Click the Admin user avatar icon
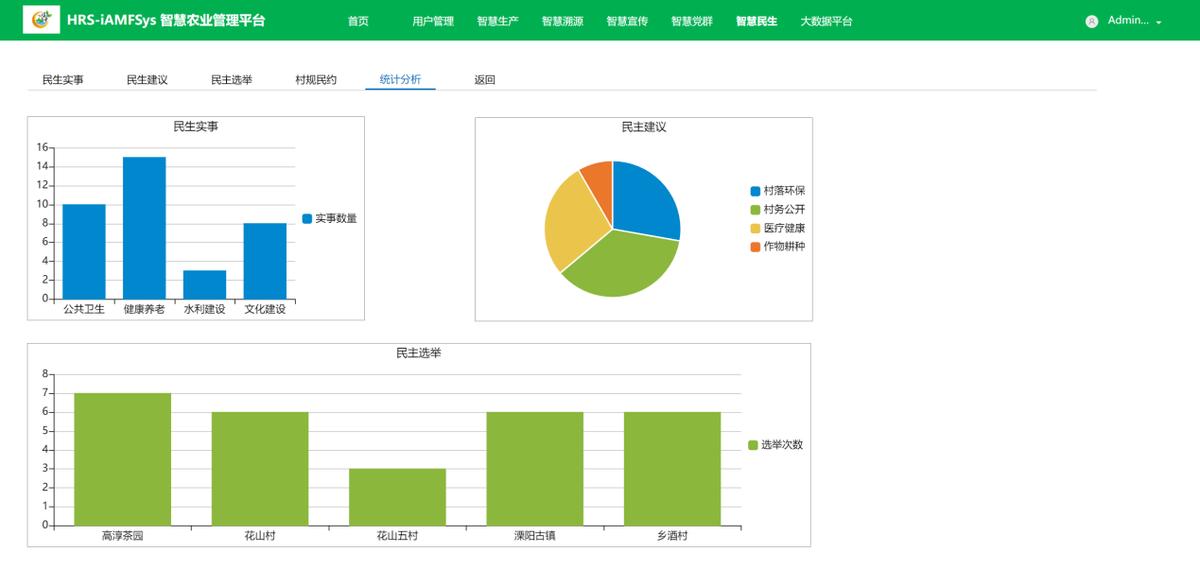Screen dimensions: 1200x566 pos(1091,21)
